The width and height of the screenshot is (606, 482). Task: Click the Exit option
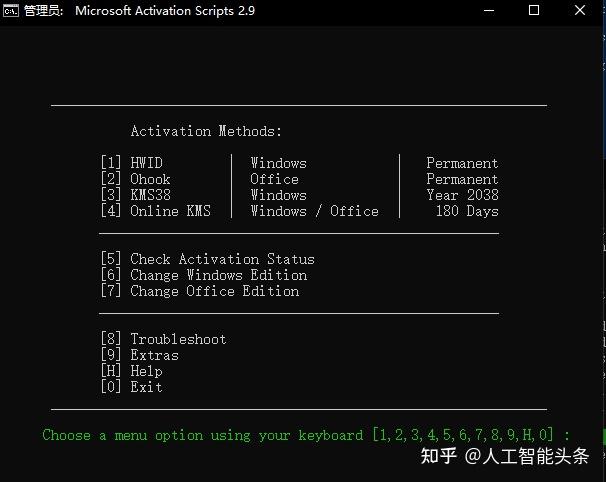point(146,387)
